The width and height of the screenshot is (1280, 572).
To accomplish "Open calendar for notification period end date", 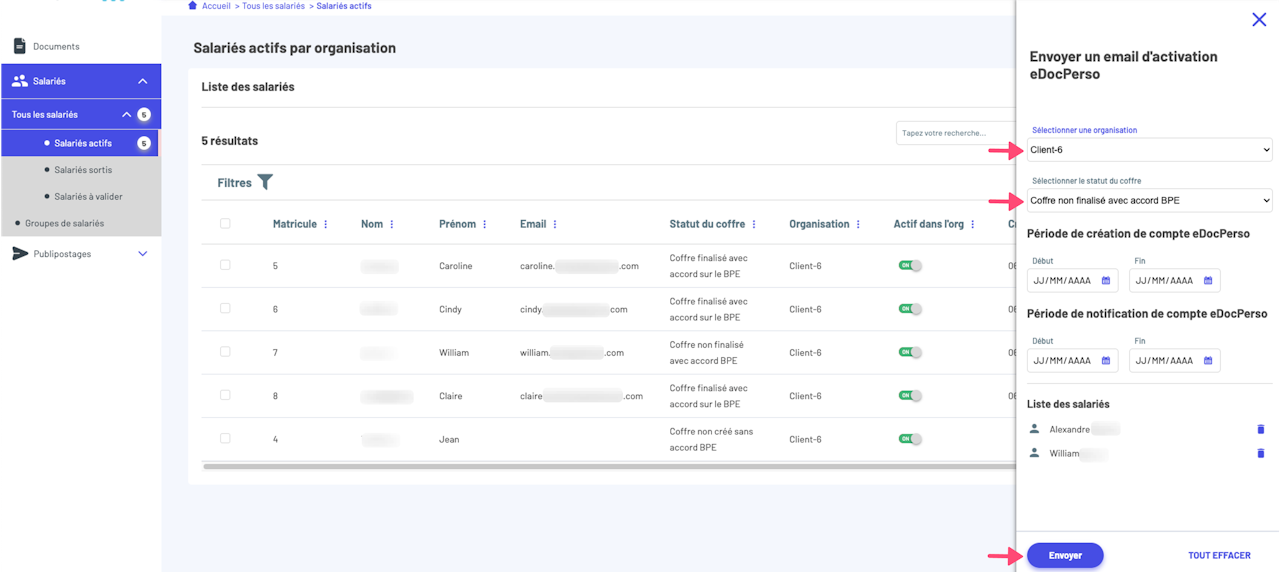I will (1208, 360).
